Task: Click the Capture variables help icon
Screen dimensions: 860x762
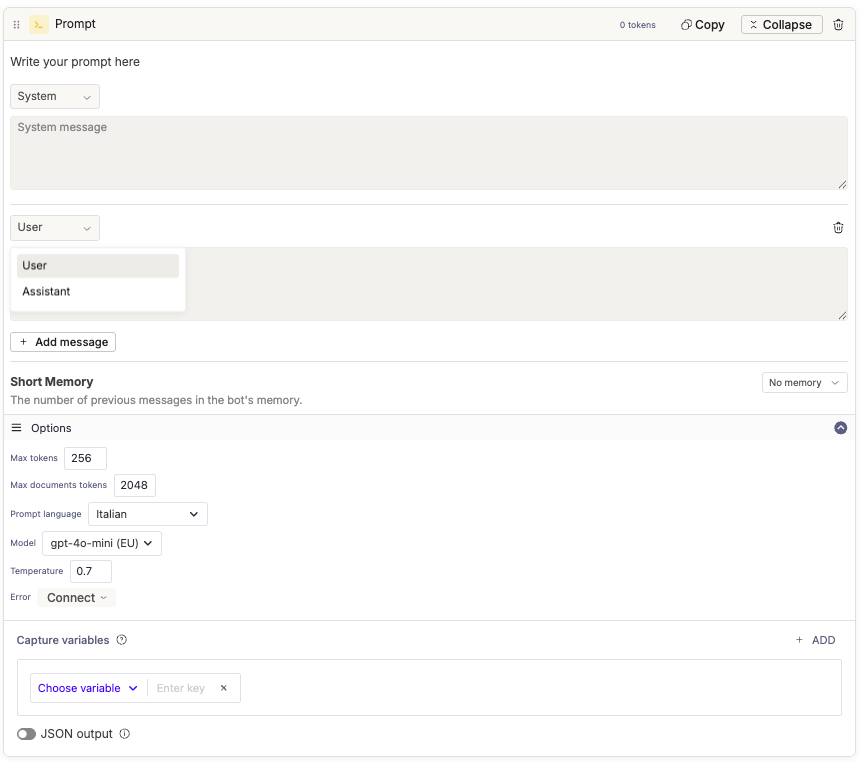Action: tap(122, 640)
